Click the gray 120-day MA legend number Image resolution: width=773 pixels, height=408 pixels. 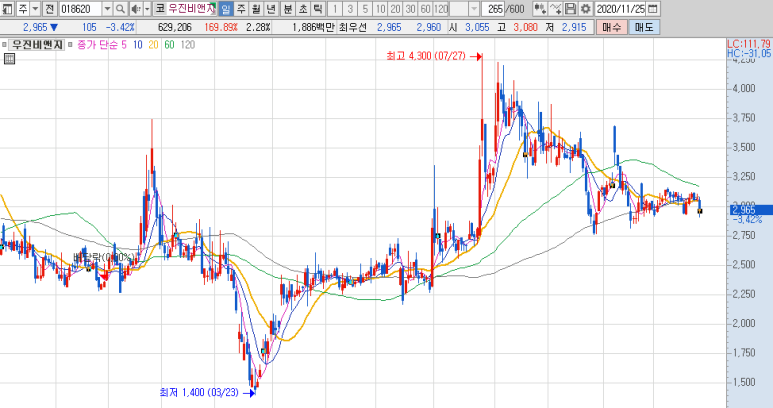(x=187, y=45)
